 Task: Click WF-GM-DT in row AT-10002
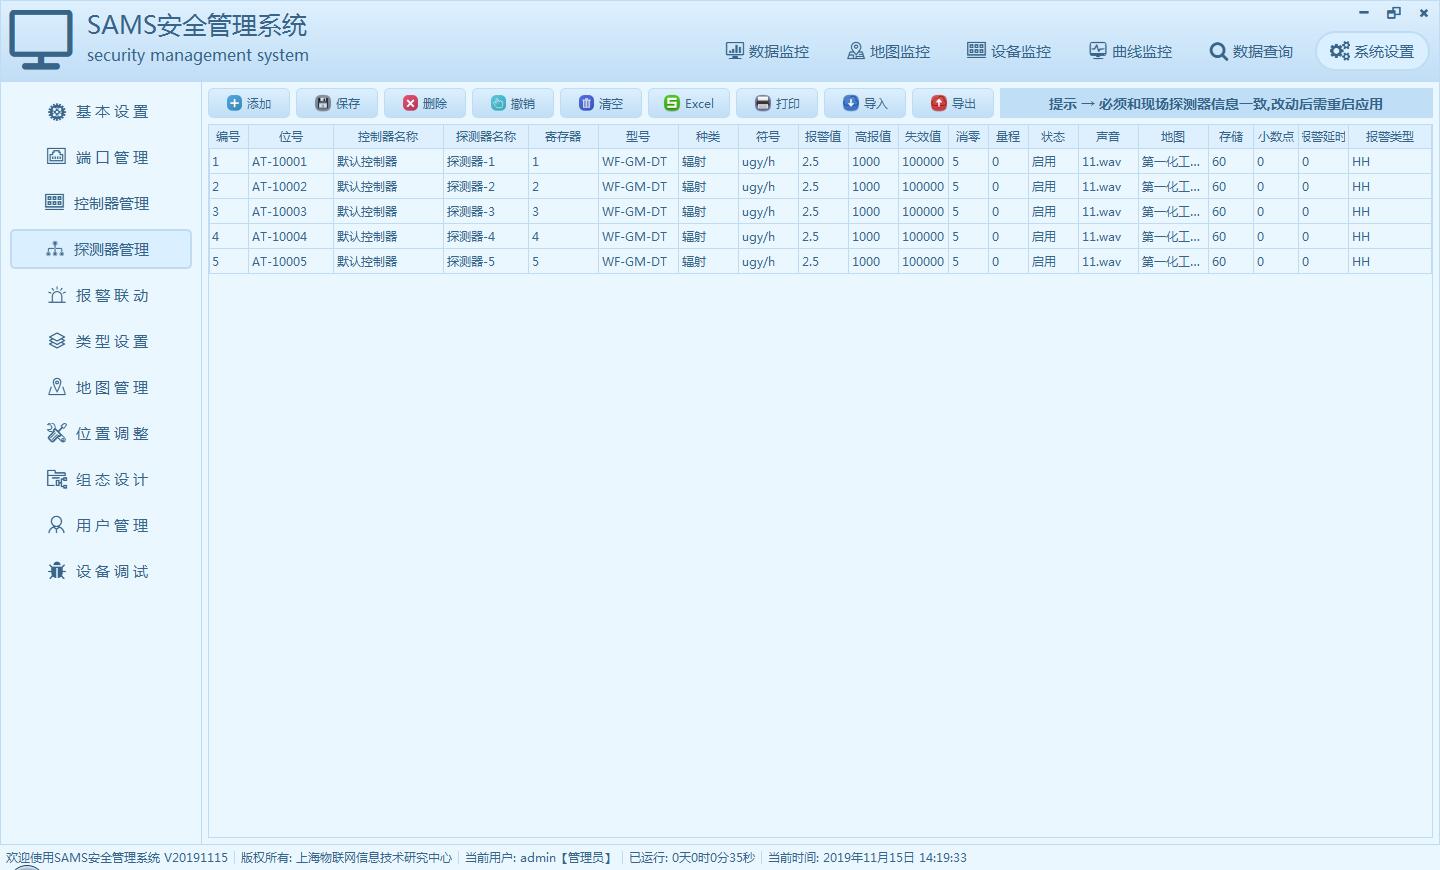[x=638, y=186]
